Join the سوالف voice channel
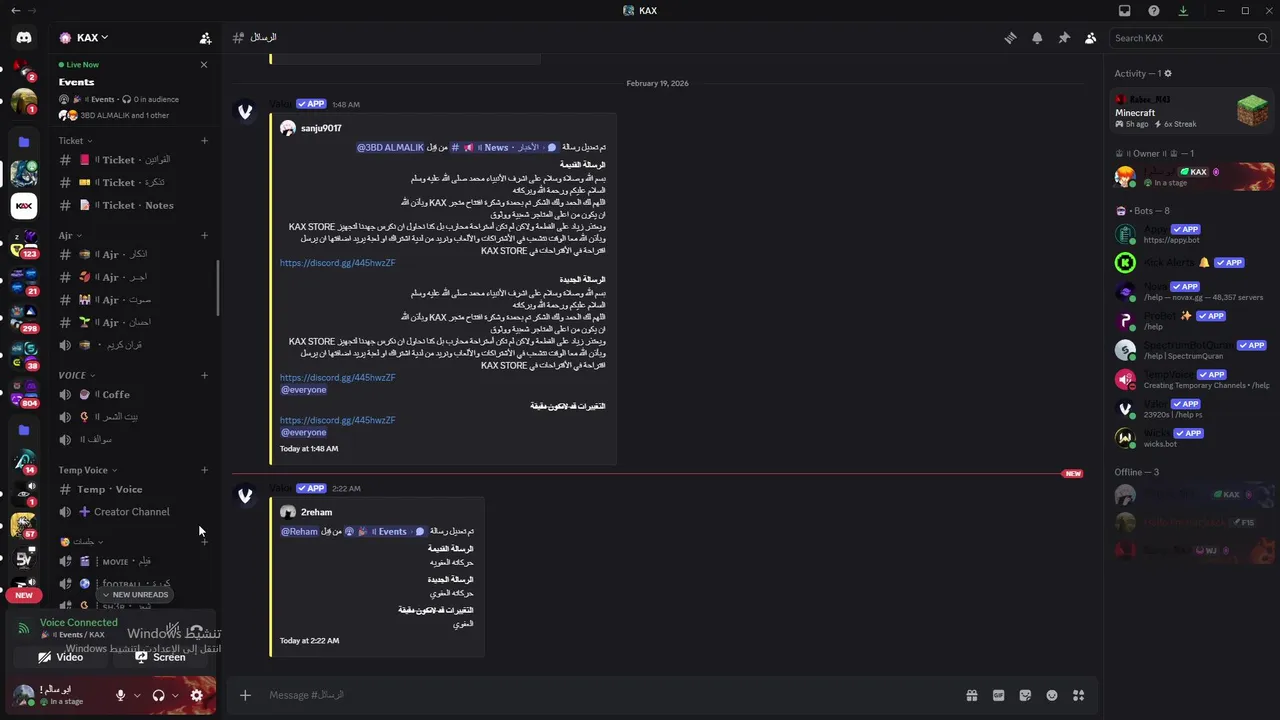The image size is (1280, 720). tap(133, 440)
